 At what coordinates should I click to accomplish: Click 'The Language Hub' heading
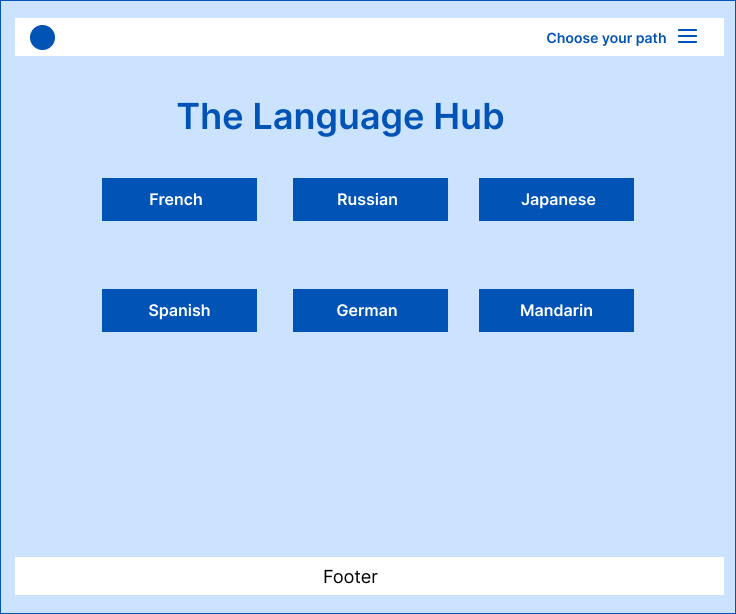pyautogui.click(x=341, y=117)
